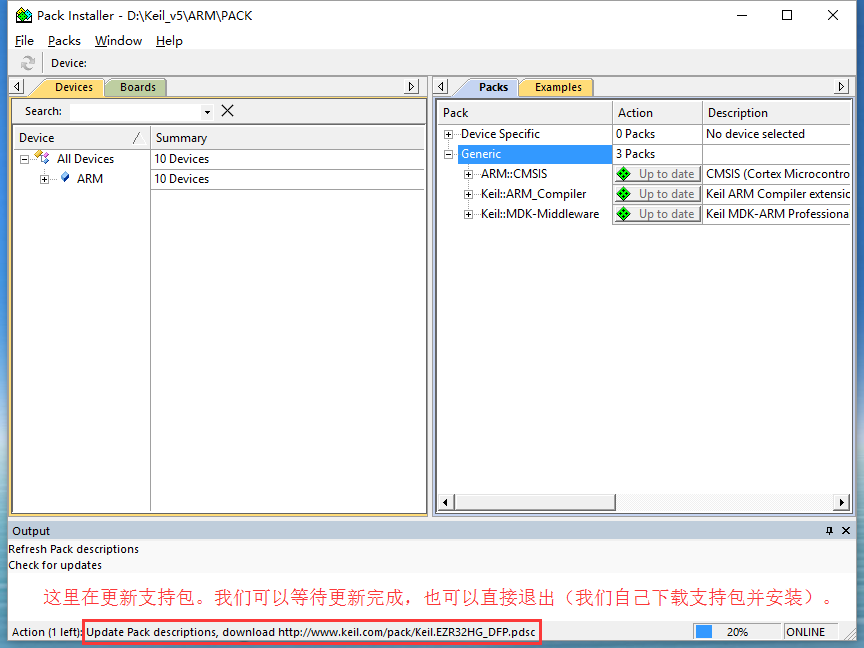Click the Update Pack descriptions status message

[311, 632]
